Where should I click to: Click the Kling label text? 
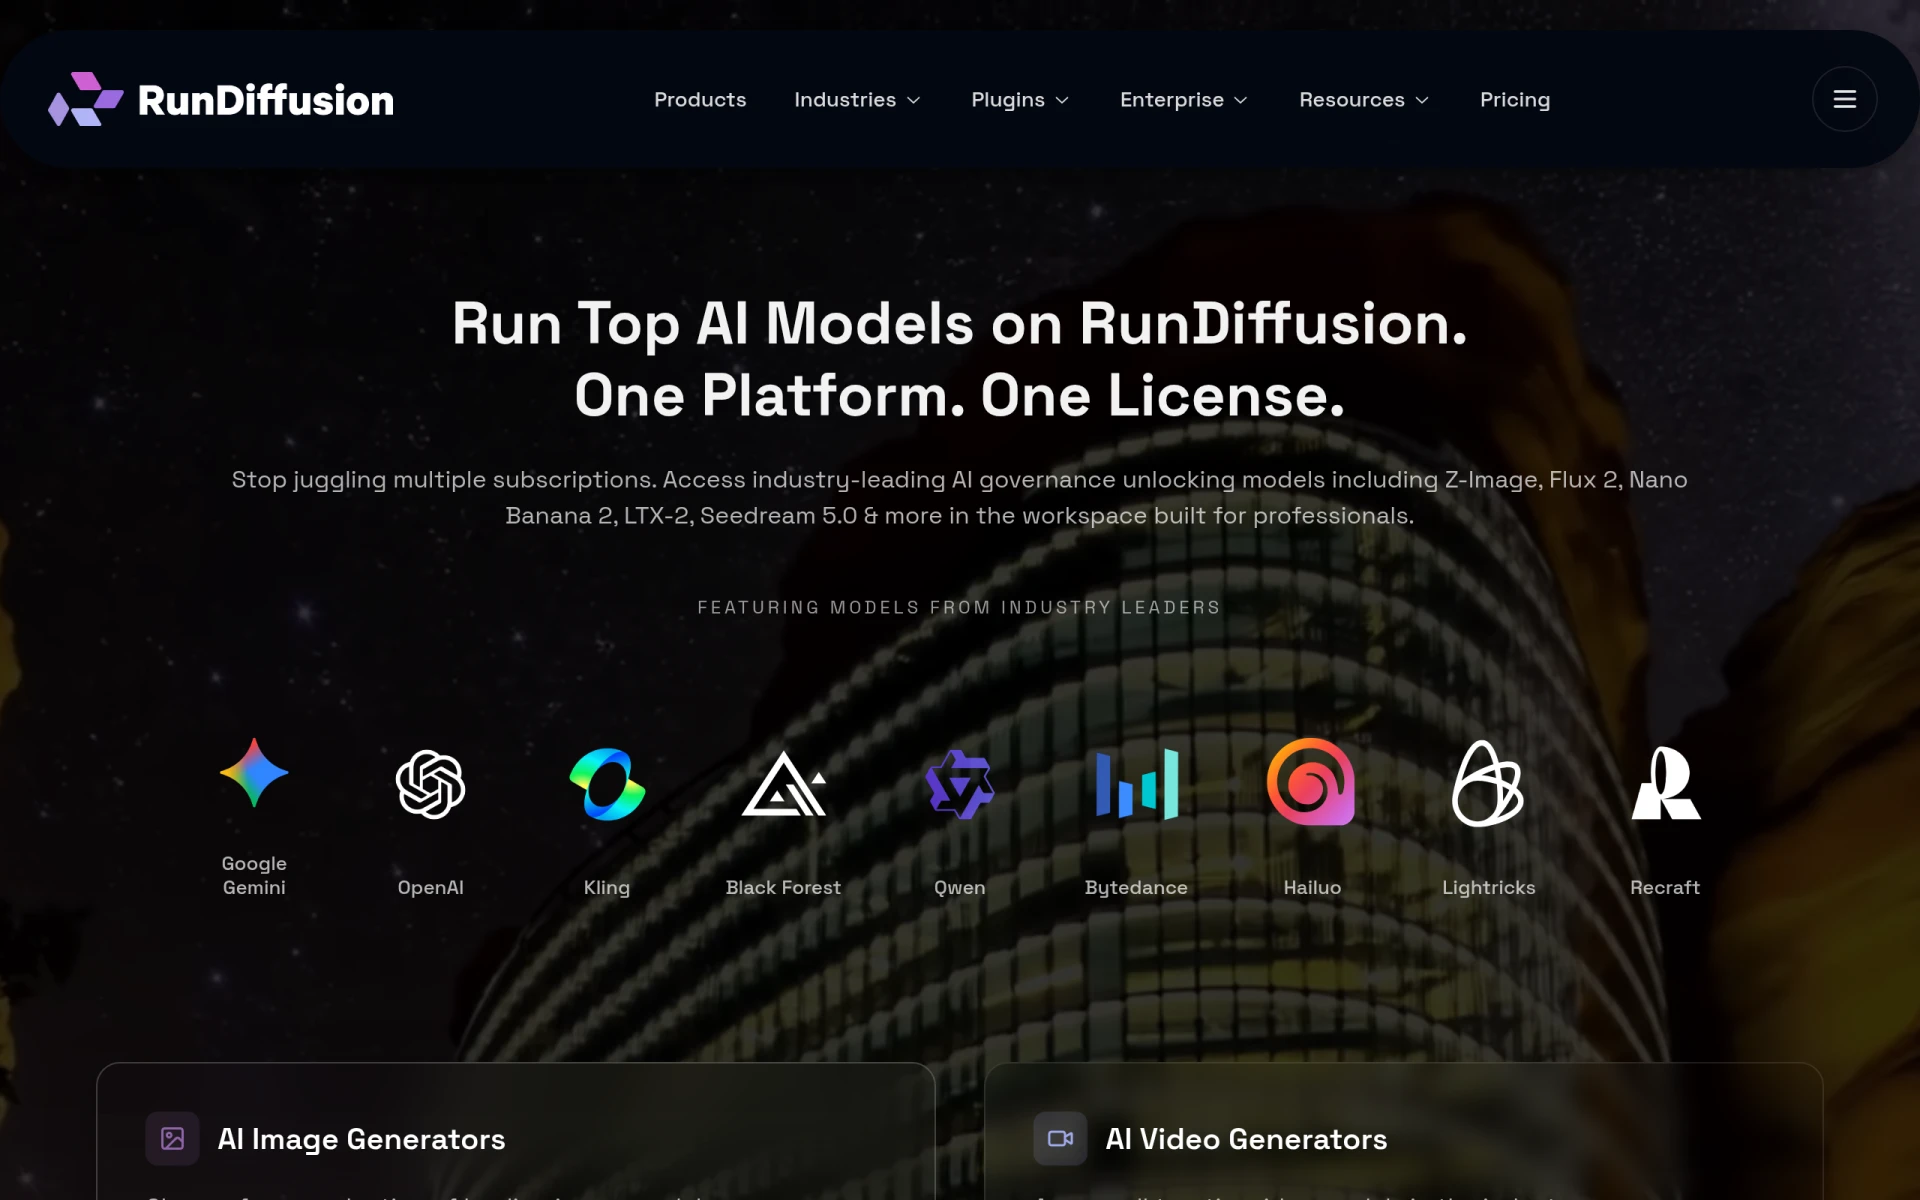[x=607, y=888]
